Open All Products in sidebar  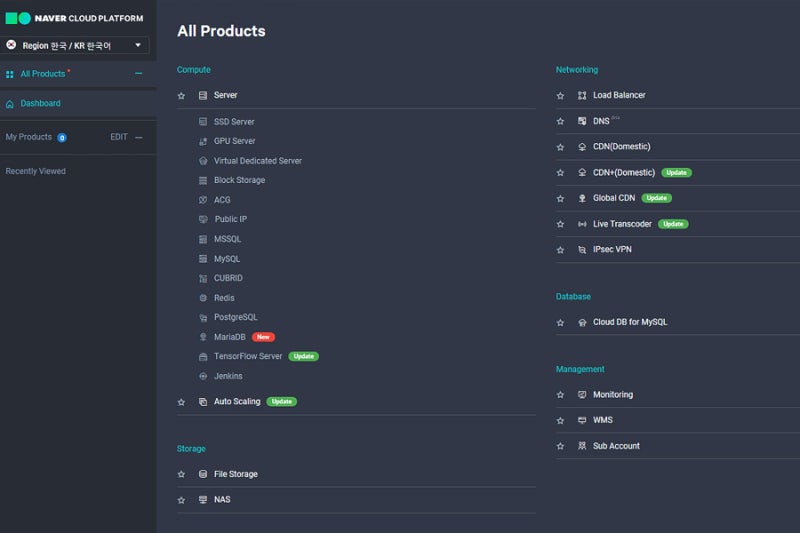point(43,74)
